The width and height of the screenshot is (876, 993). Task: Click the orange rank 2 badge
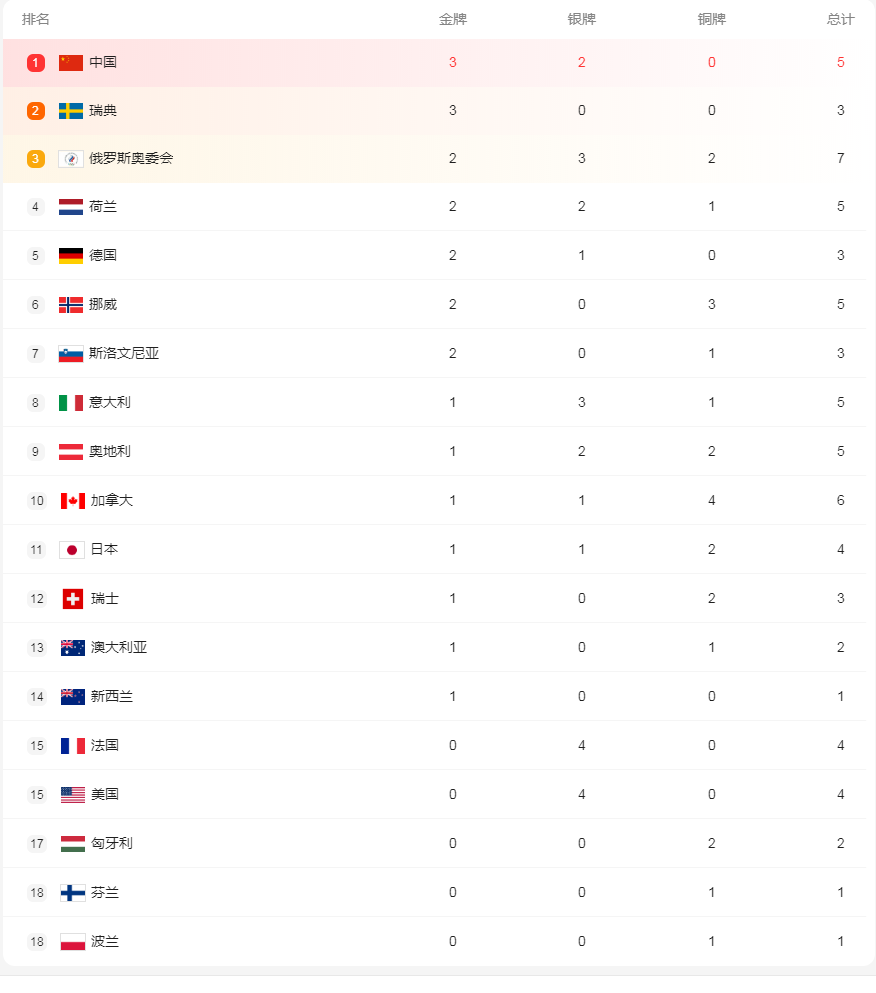[x=36, y=111]
